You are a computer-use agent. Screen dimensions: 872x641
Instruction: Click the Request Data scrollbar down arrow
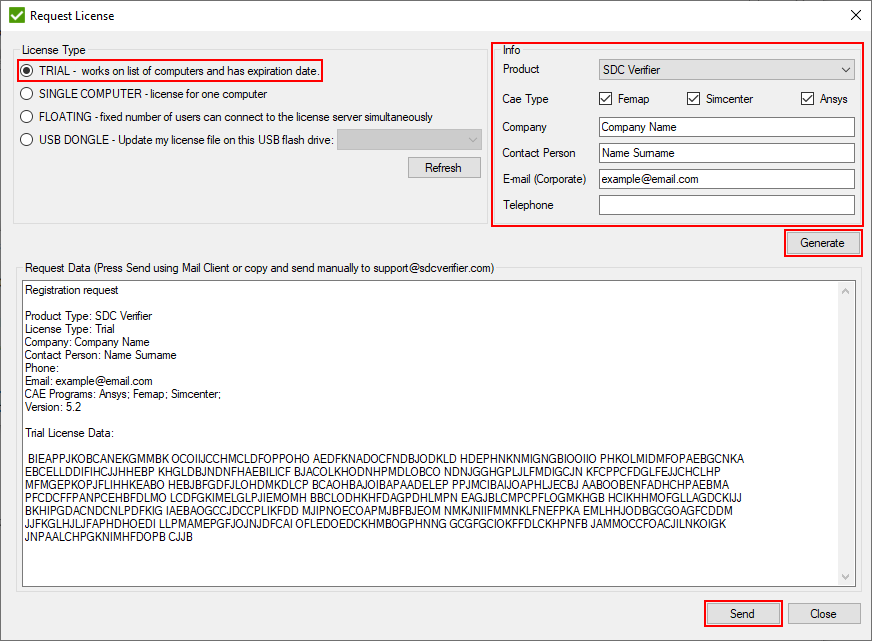click(x=845, y=577)
